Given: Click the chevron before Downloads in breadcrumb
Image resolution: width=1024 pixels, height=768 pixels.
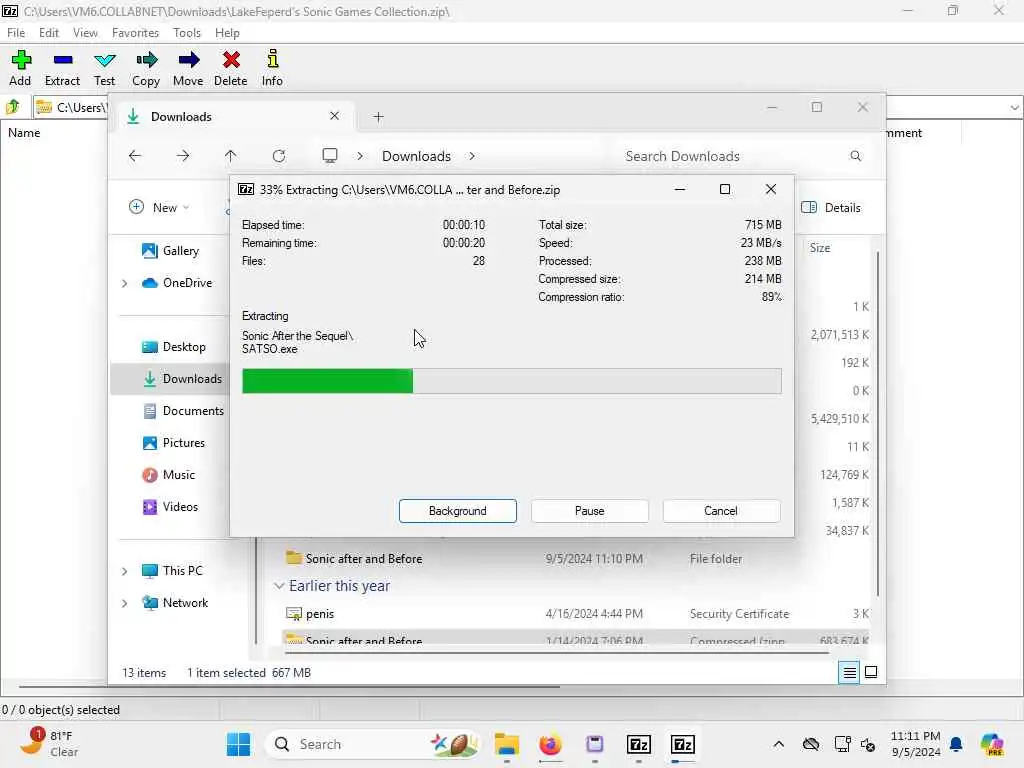Looking at the screenshot, I should click(x=360, y=156).
